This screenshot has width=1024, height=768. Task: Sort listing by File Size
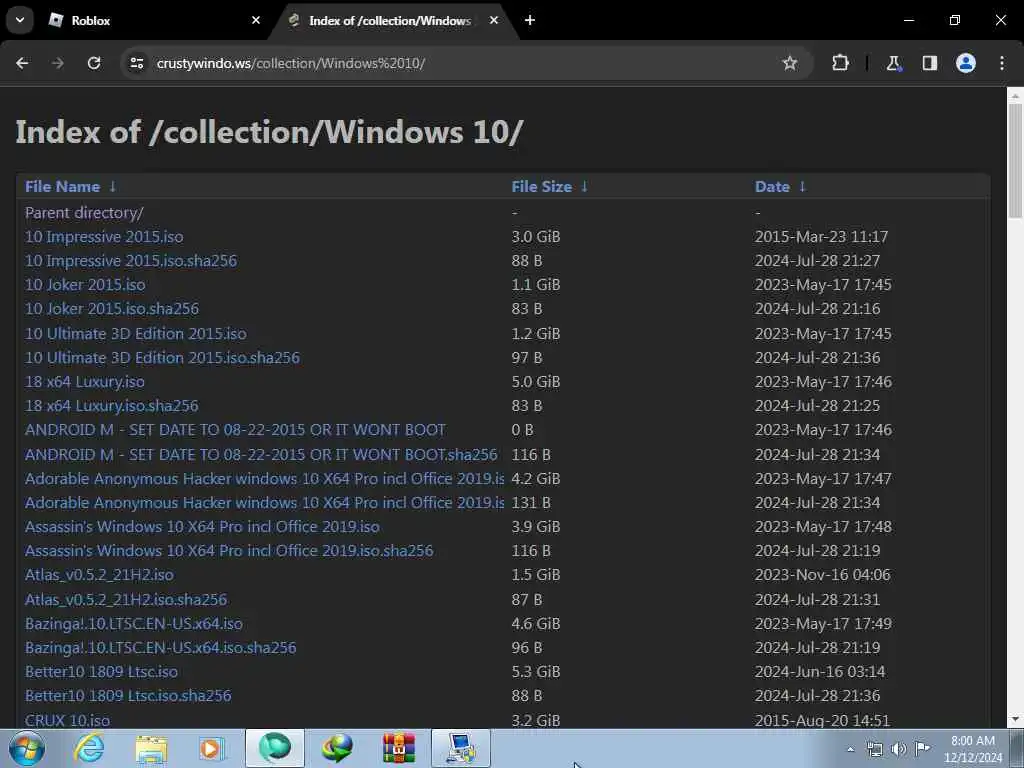coord(541,187)
